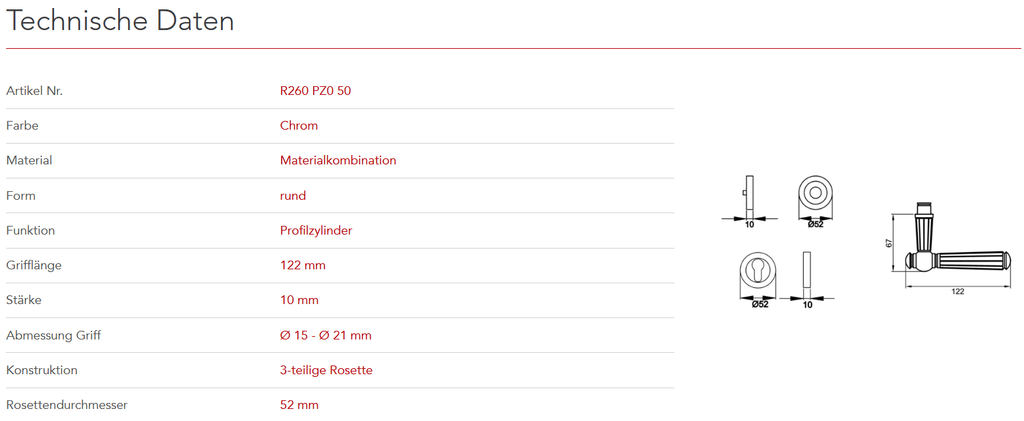Click the Technische Daten heading
Image resolution: width=1024 pixels, height=421 pixels.
(120, 21)
